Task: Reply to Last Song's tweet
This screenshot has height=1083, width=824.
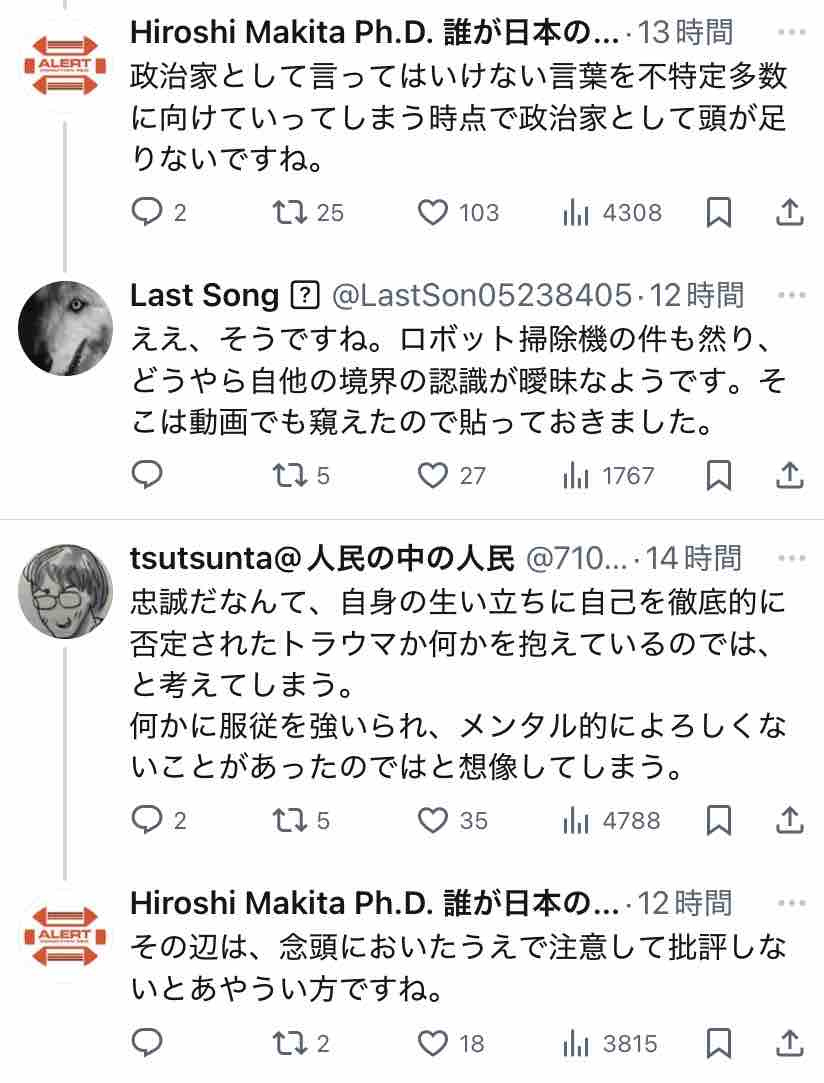Action: click(x=147, y=475)
